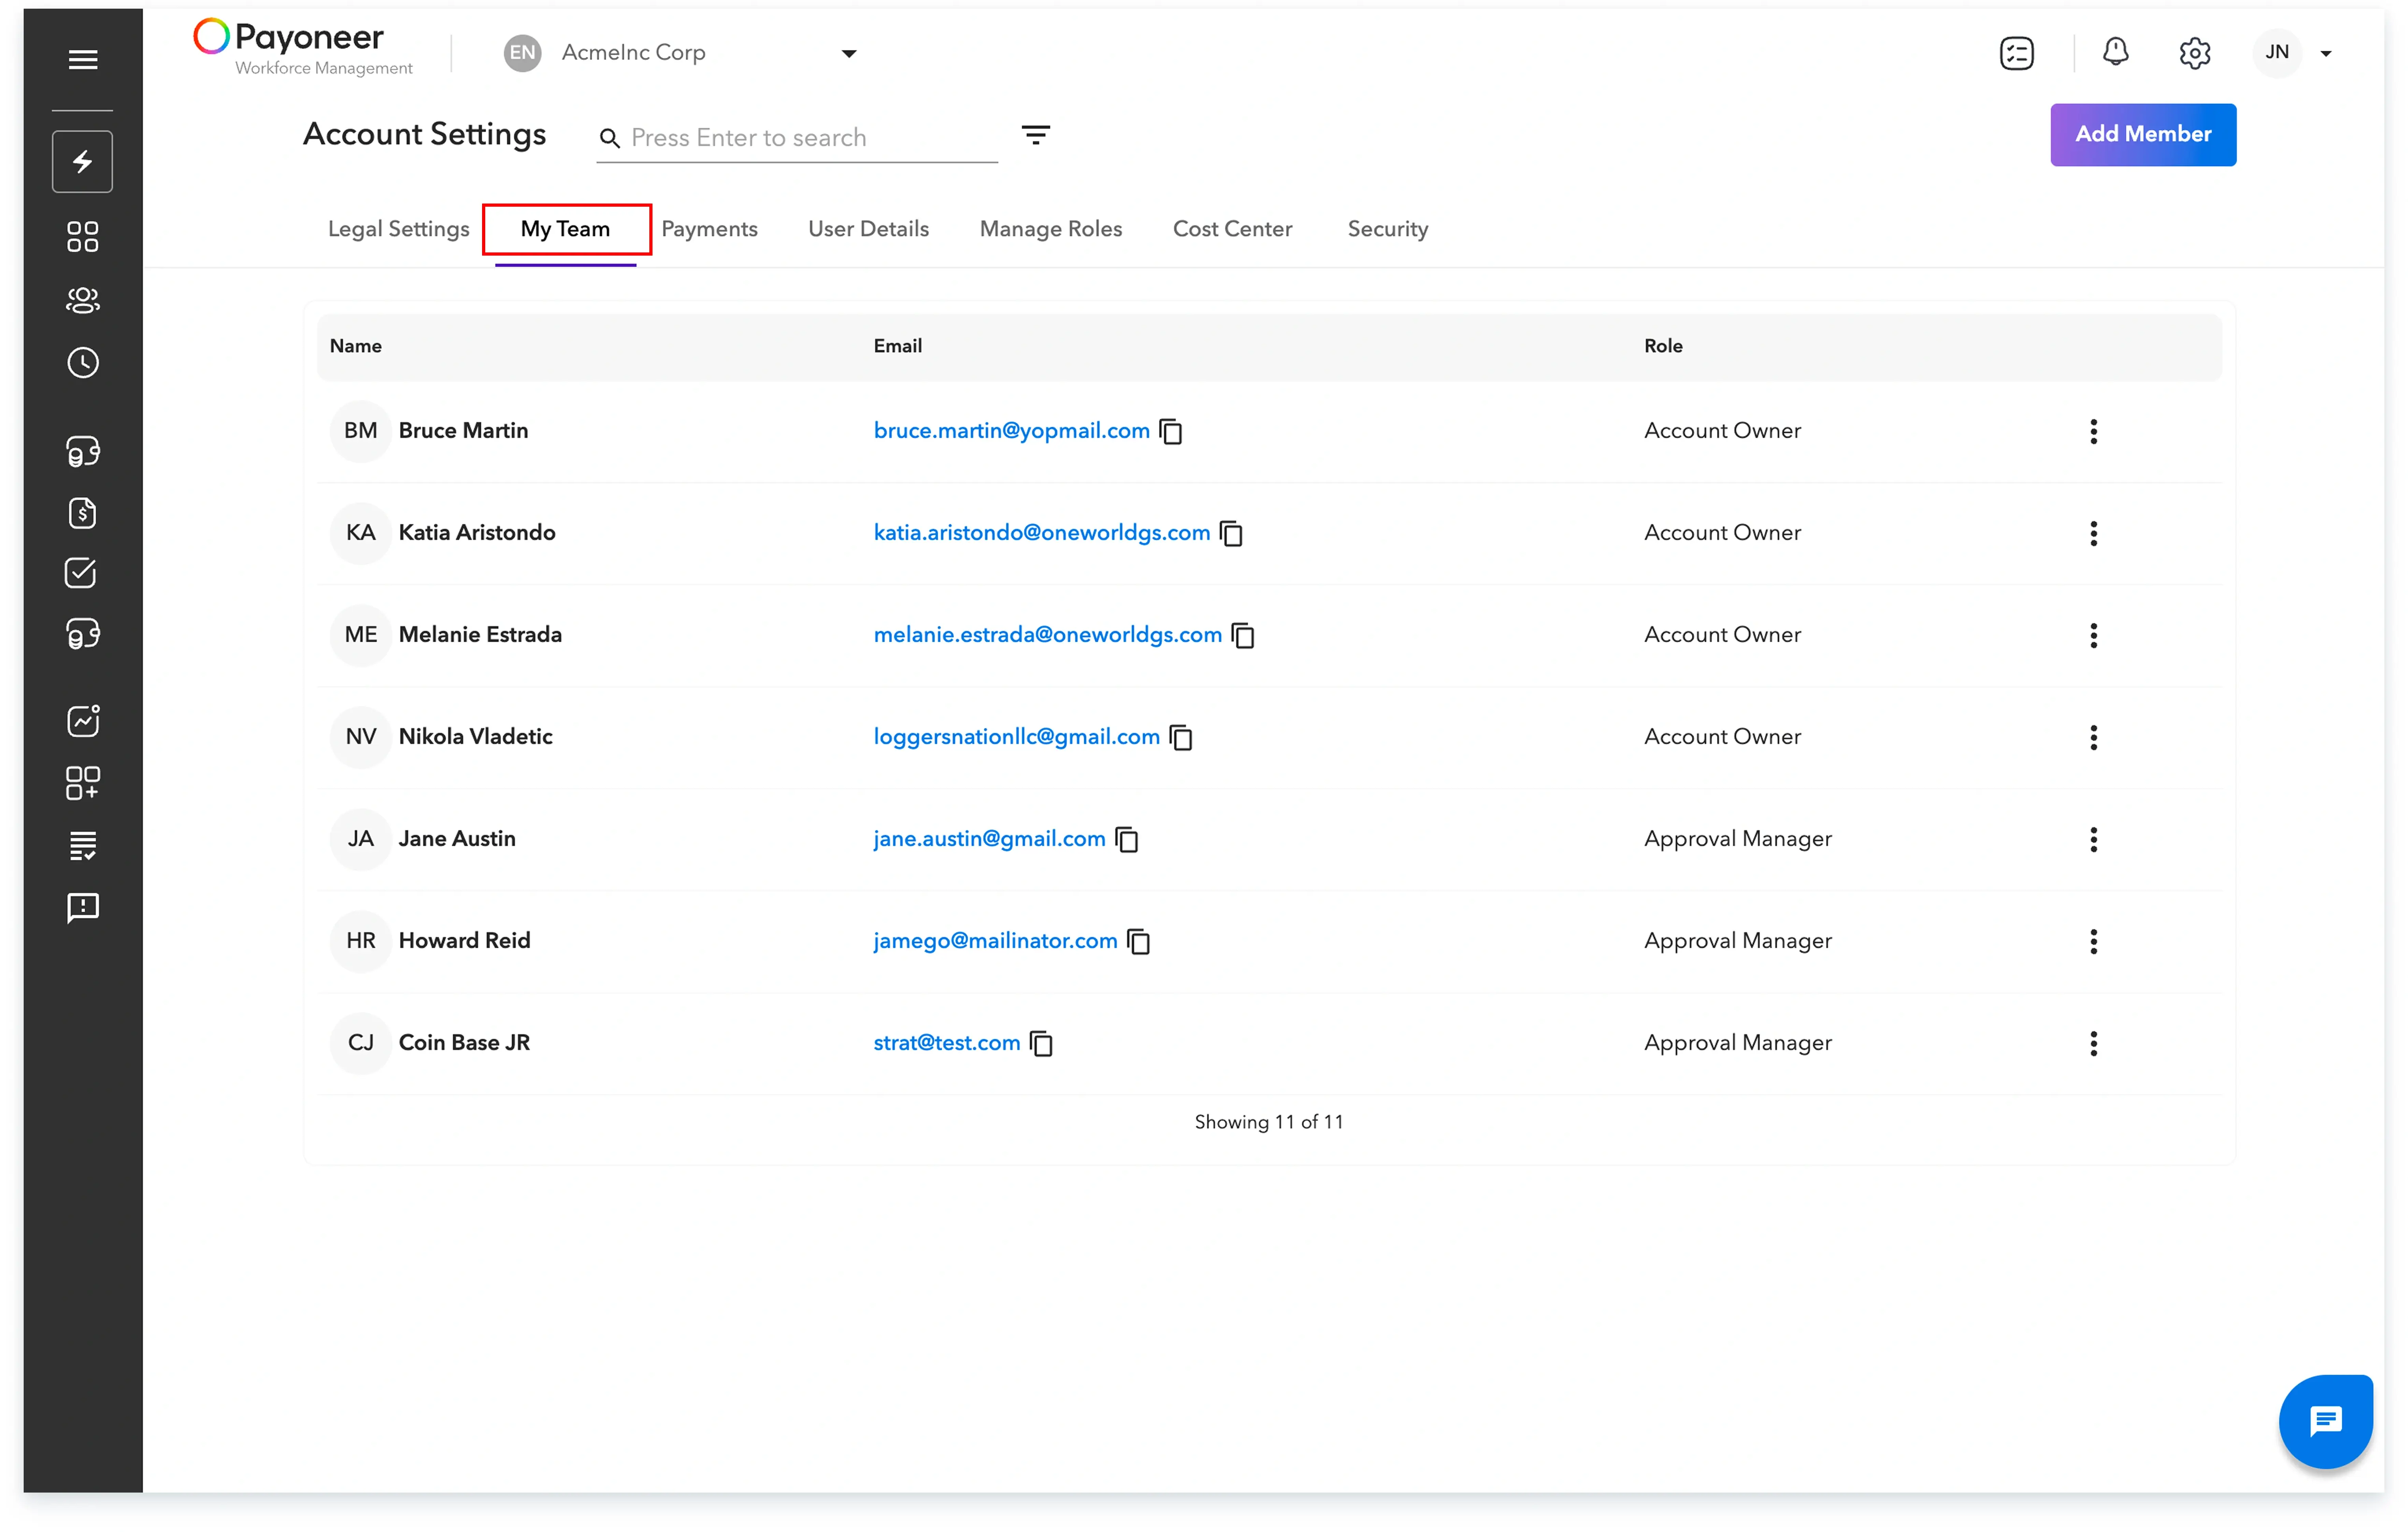Click the clock time tracking sidebar icon
Image resolution: width=2408 pixels, height=1532 pixels.
[x=83, y=363]
